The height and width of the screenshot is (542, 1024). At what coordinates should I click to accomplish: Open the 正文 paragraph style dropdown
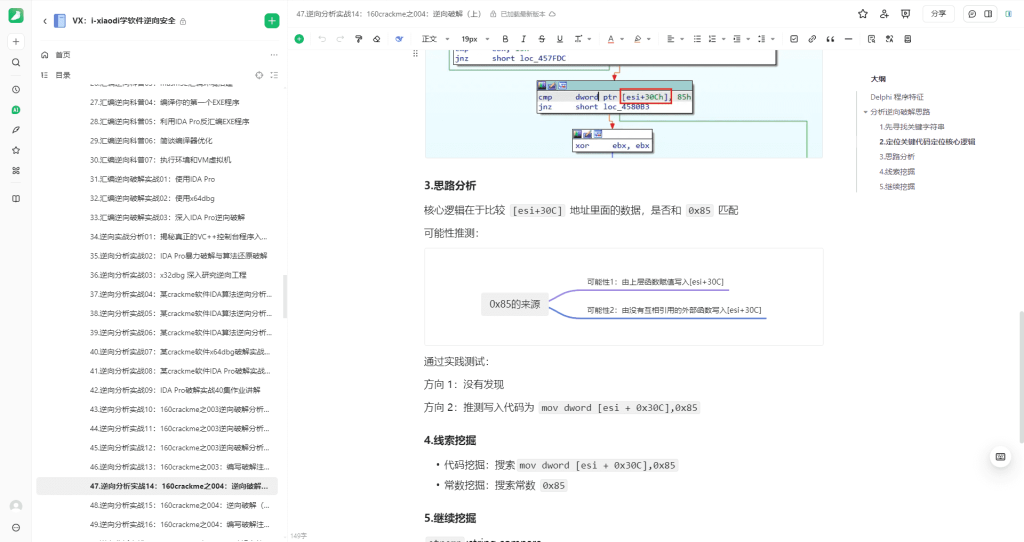[x=434, y=39]
